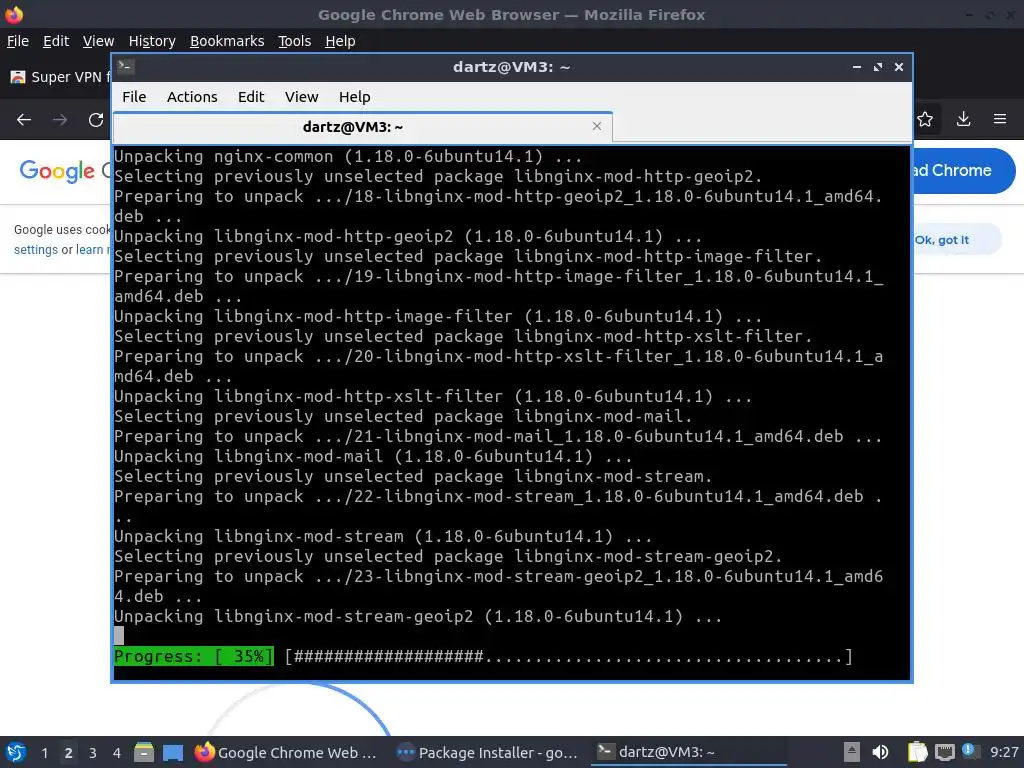Open the update notifier tray icon

[970, 751]
